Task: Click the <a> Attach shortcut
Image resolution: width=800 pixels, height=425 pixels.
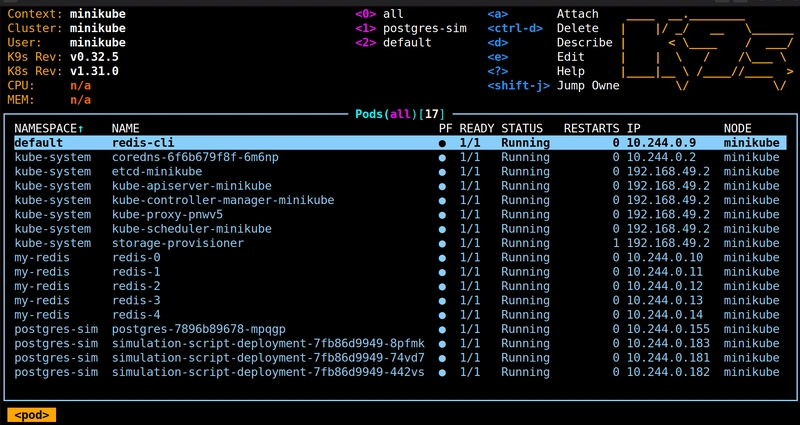Action: click(543, 14)
